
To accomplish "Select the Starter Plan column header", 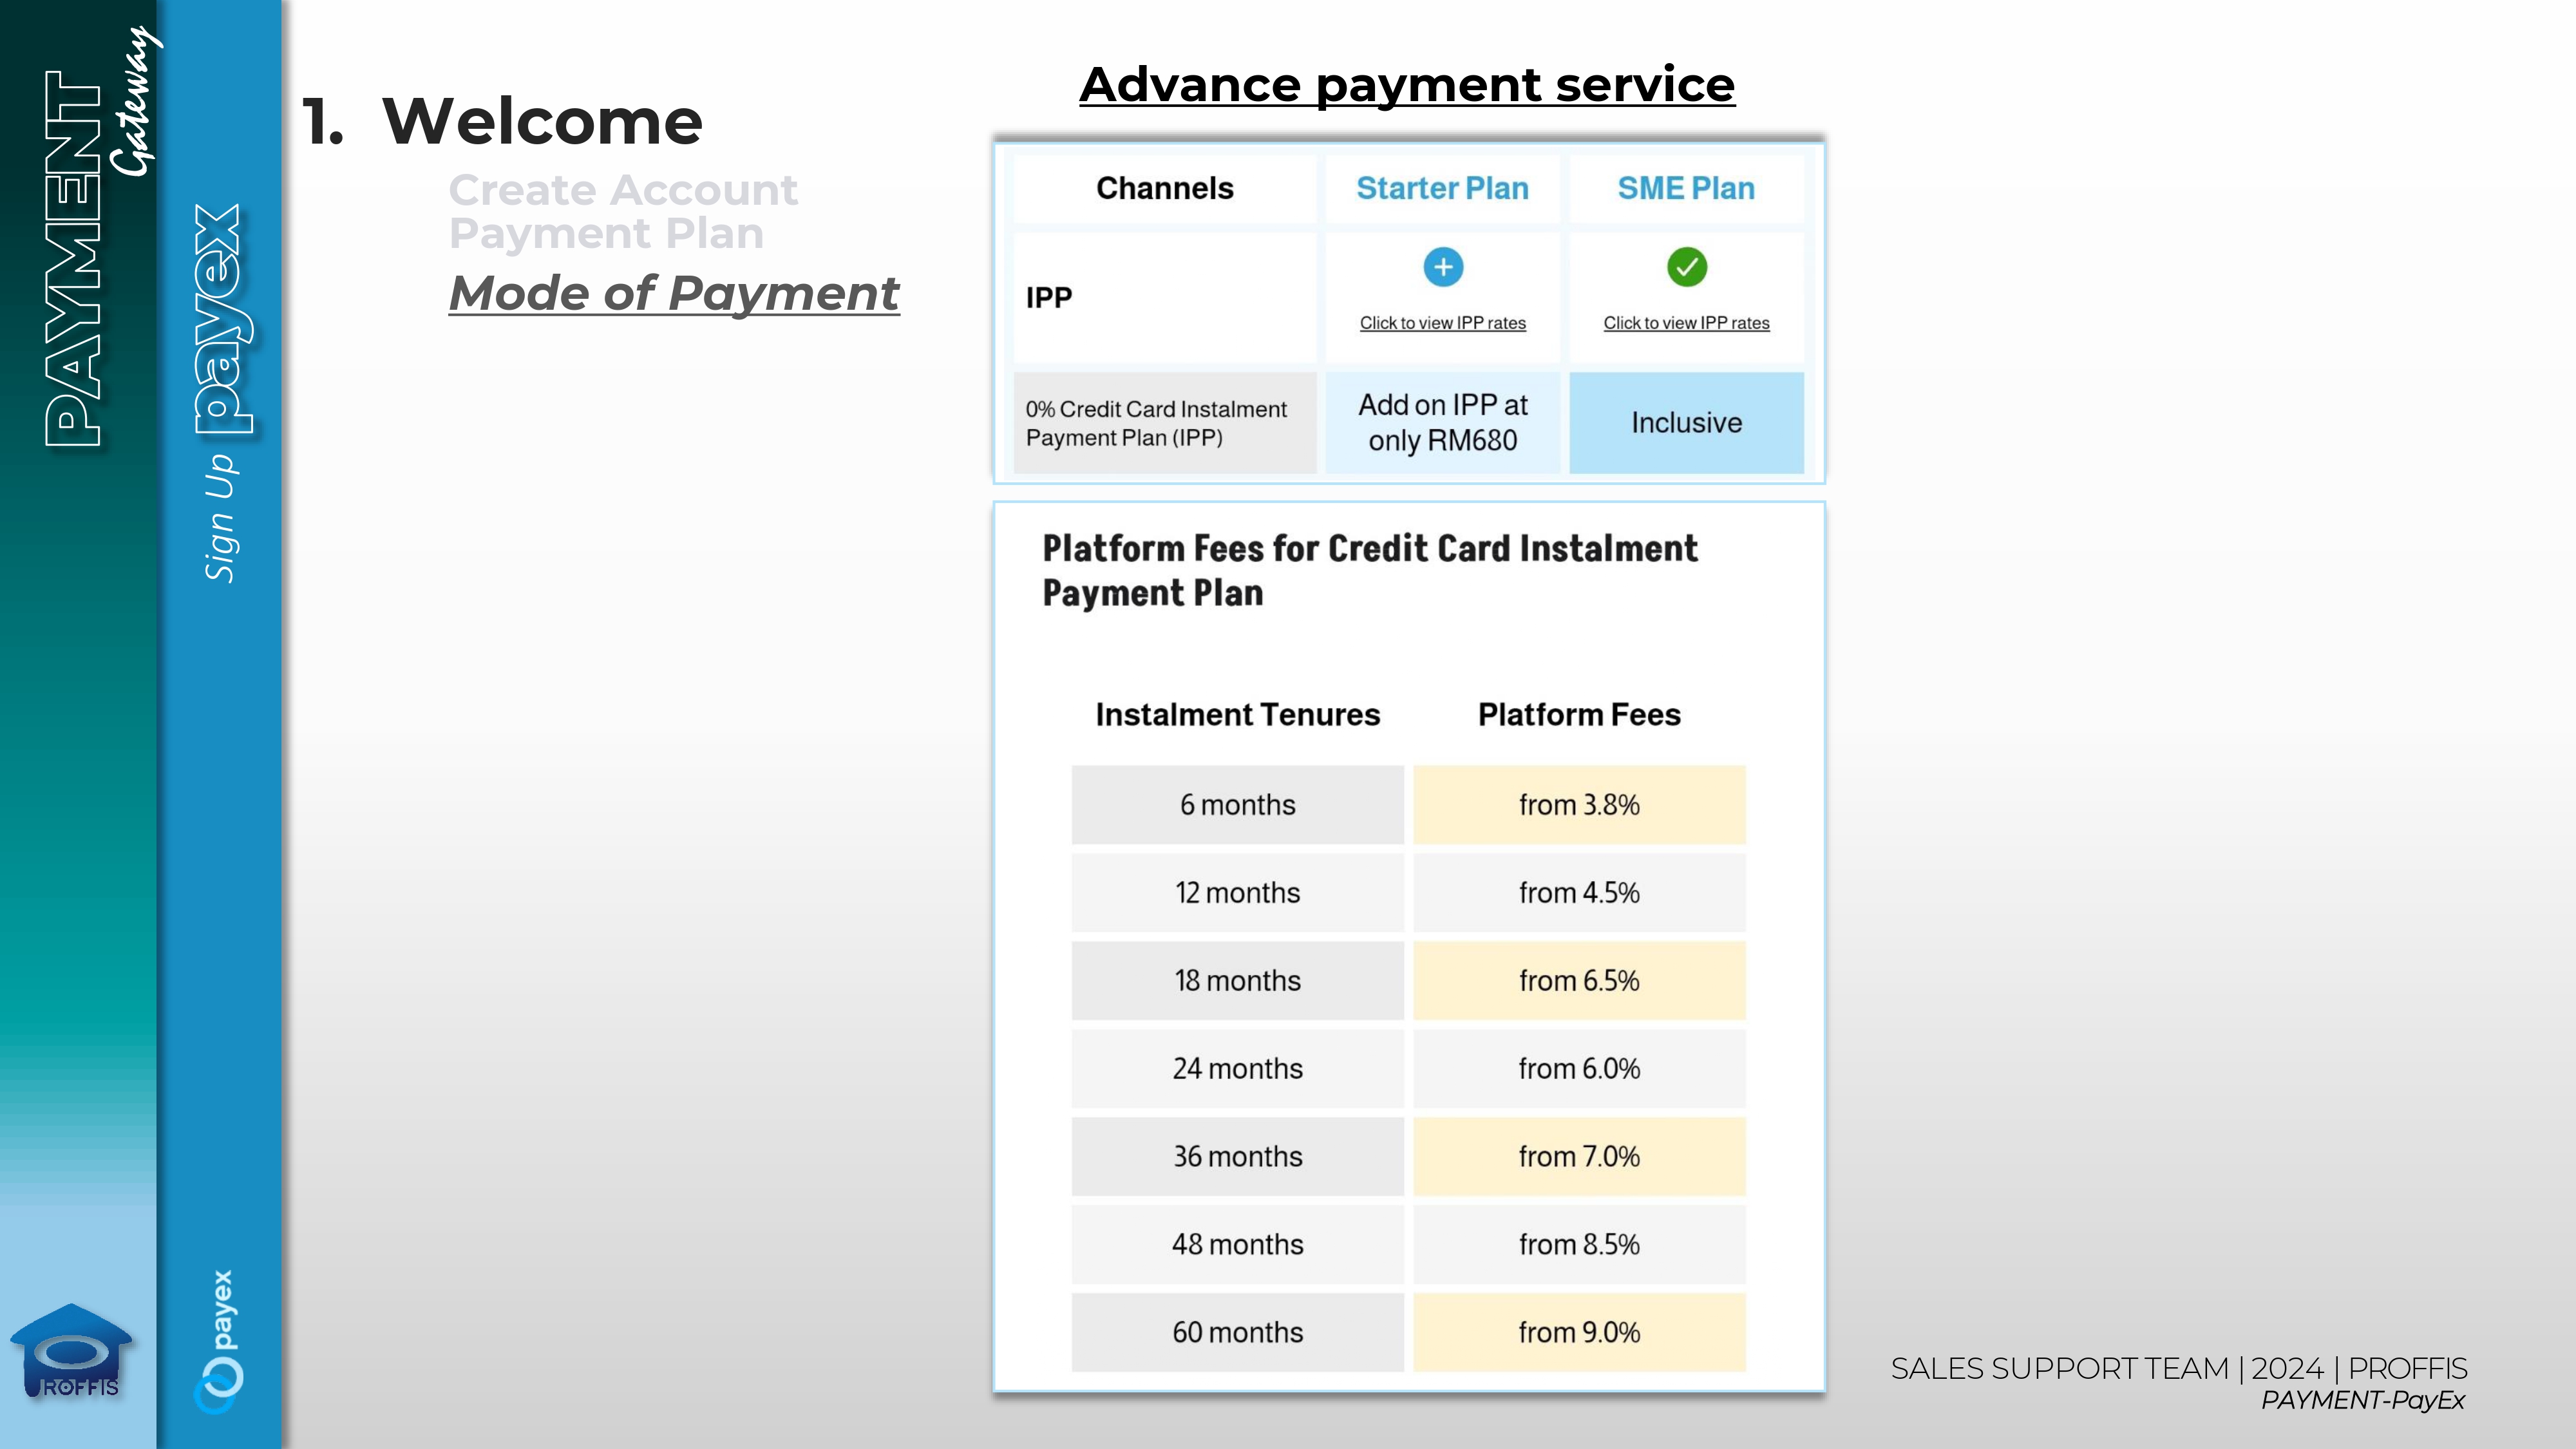I will tap(1442, 188).
